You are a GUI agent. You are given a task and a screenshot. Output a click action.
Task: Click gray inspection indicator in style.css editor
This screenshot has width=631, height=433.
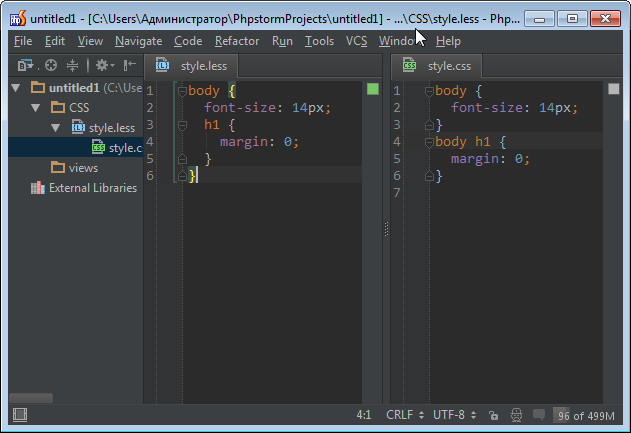coord(614,89)
